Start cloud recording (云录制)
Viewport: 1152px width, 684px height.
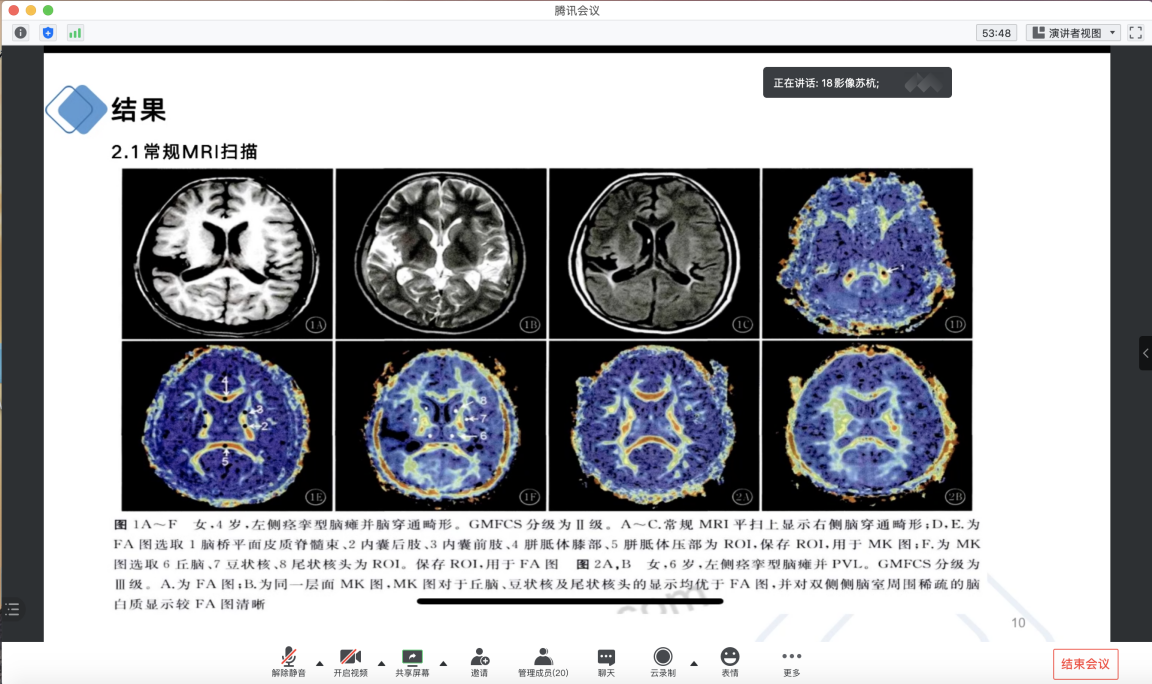662,658
